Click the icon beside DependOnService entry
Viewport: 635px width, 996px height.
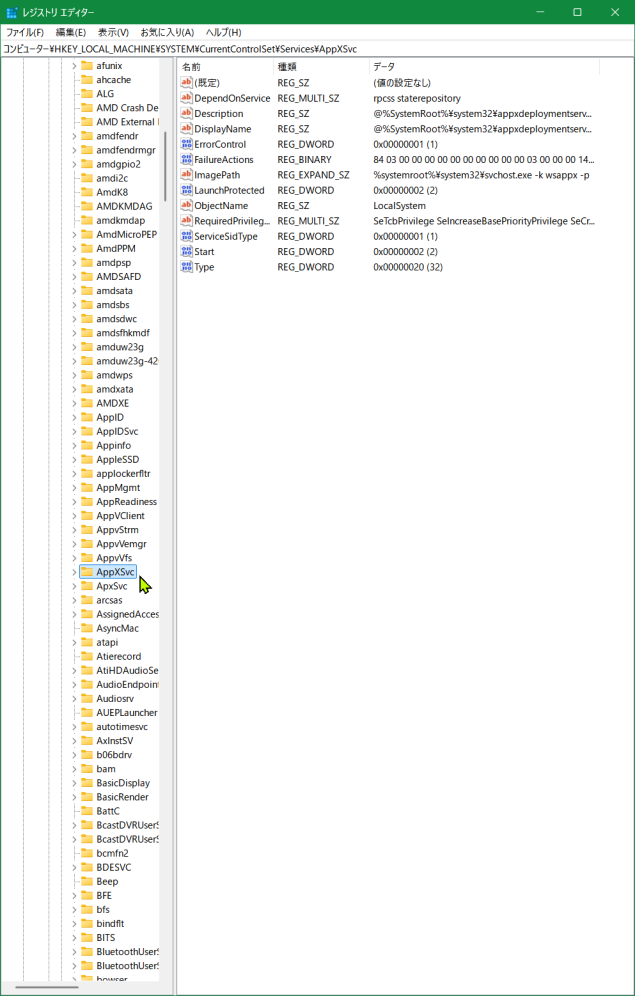186,98
